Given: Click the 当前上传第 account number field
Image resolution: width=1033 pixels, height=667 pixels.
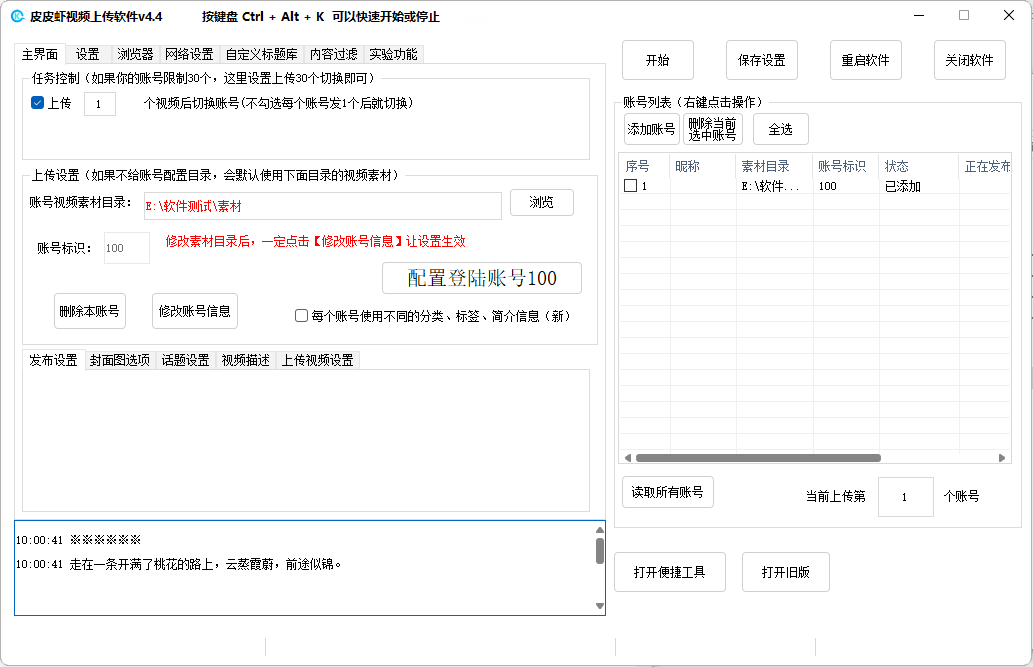Looking at the screenshot, I should [x=905, y=497].
